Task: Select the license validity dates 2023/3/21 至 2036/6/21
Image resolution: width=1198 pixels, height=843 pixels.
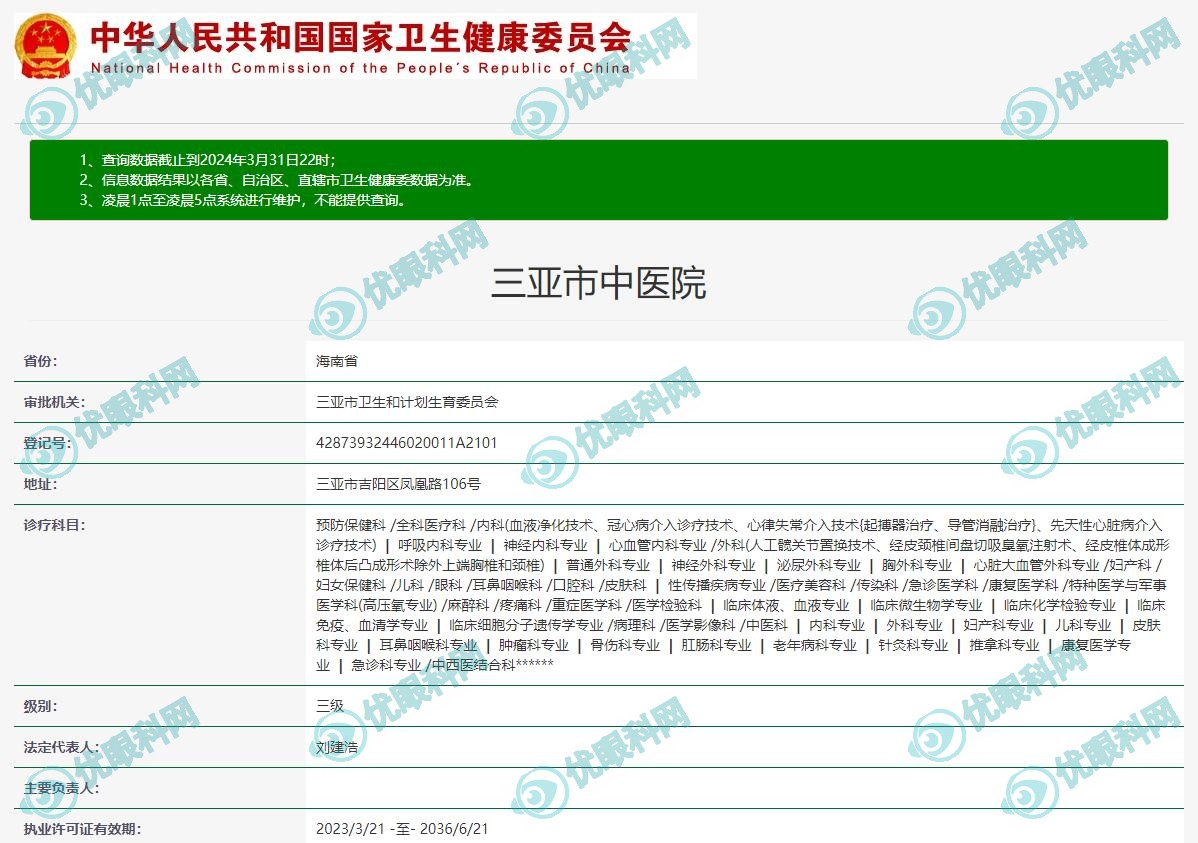Action: tap(402, 829)
